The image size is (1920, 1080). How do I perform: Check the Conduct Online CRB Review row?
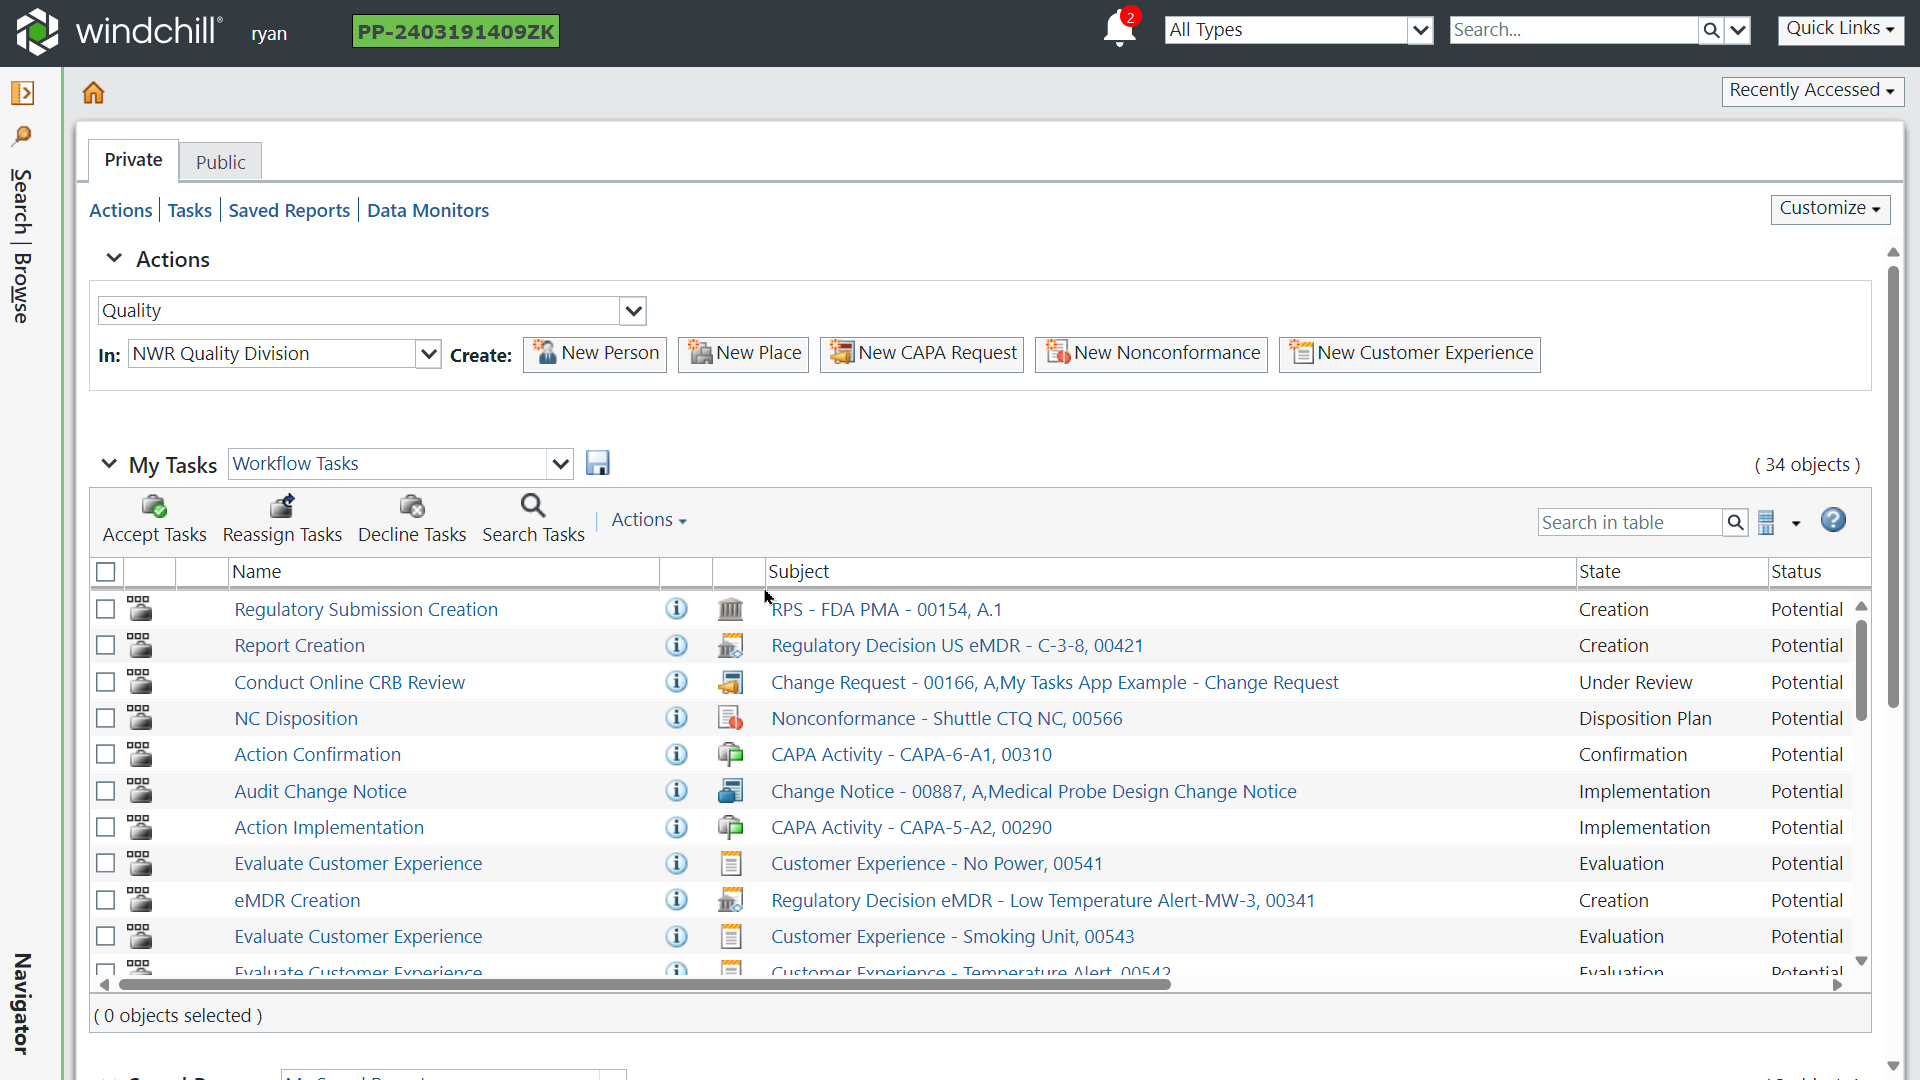(x=106, y=682)
